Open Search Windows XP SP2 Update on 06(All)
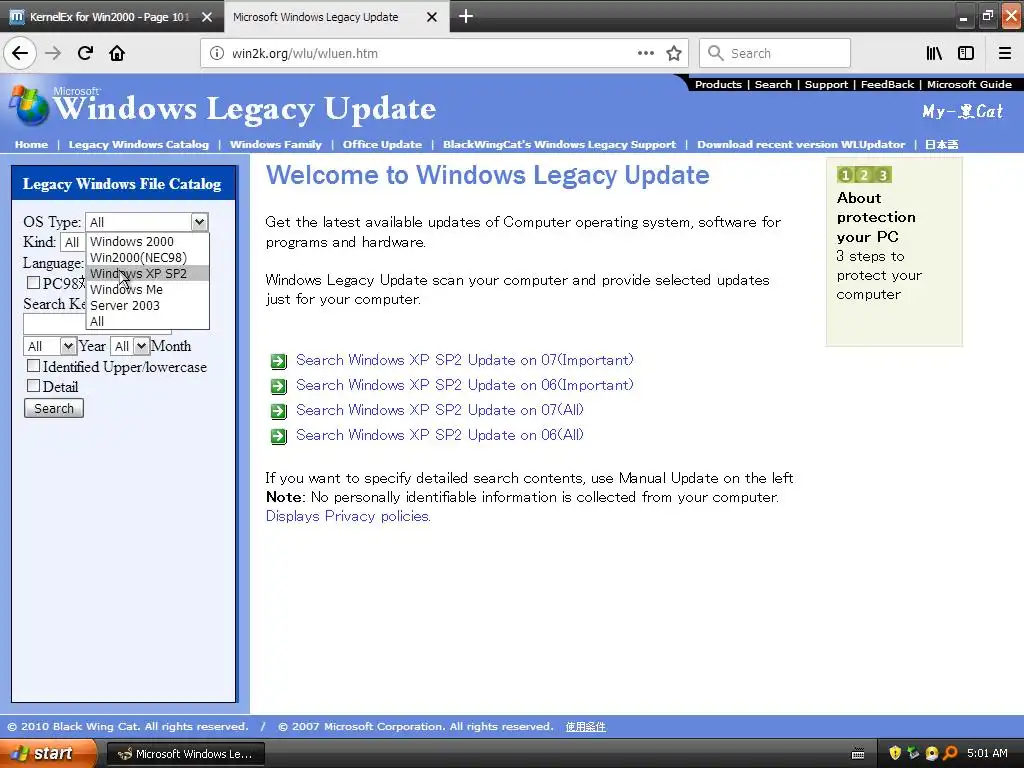This screenshot has height=768, width=1024. click(x=440, y=435)
